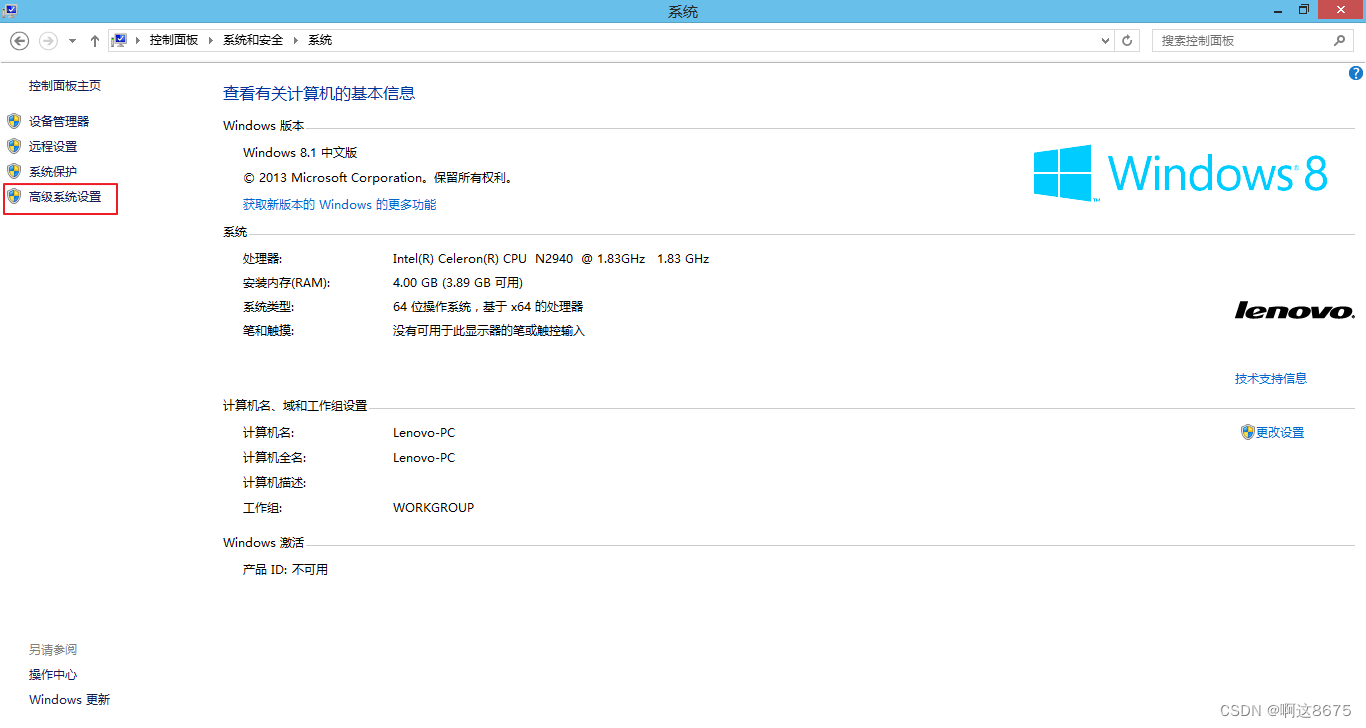Screen dimensions: 1366x728
Task: Open 设备管理器 from the sidebar
Action: click(x=59, y=121)
